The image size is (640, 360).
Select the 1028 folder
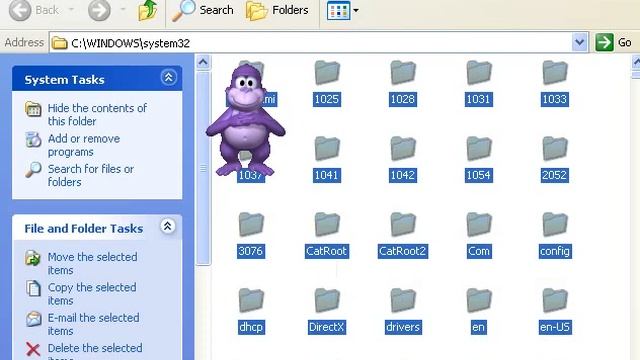pyautogui.click(x=402, y=83)
